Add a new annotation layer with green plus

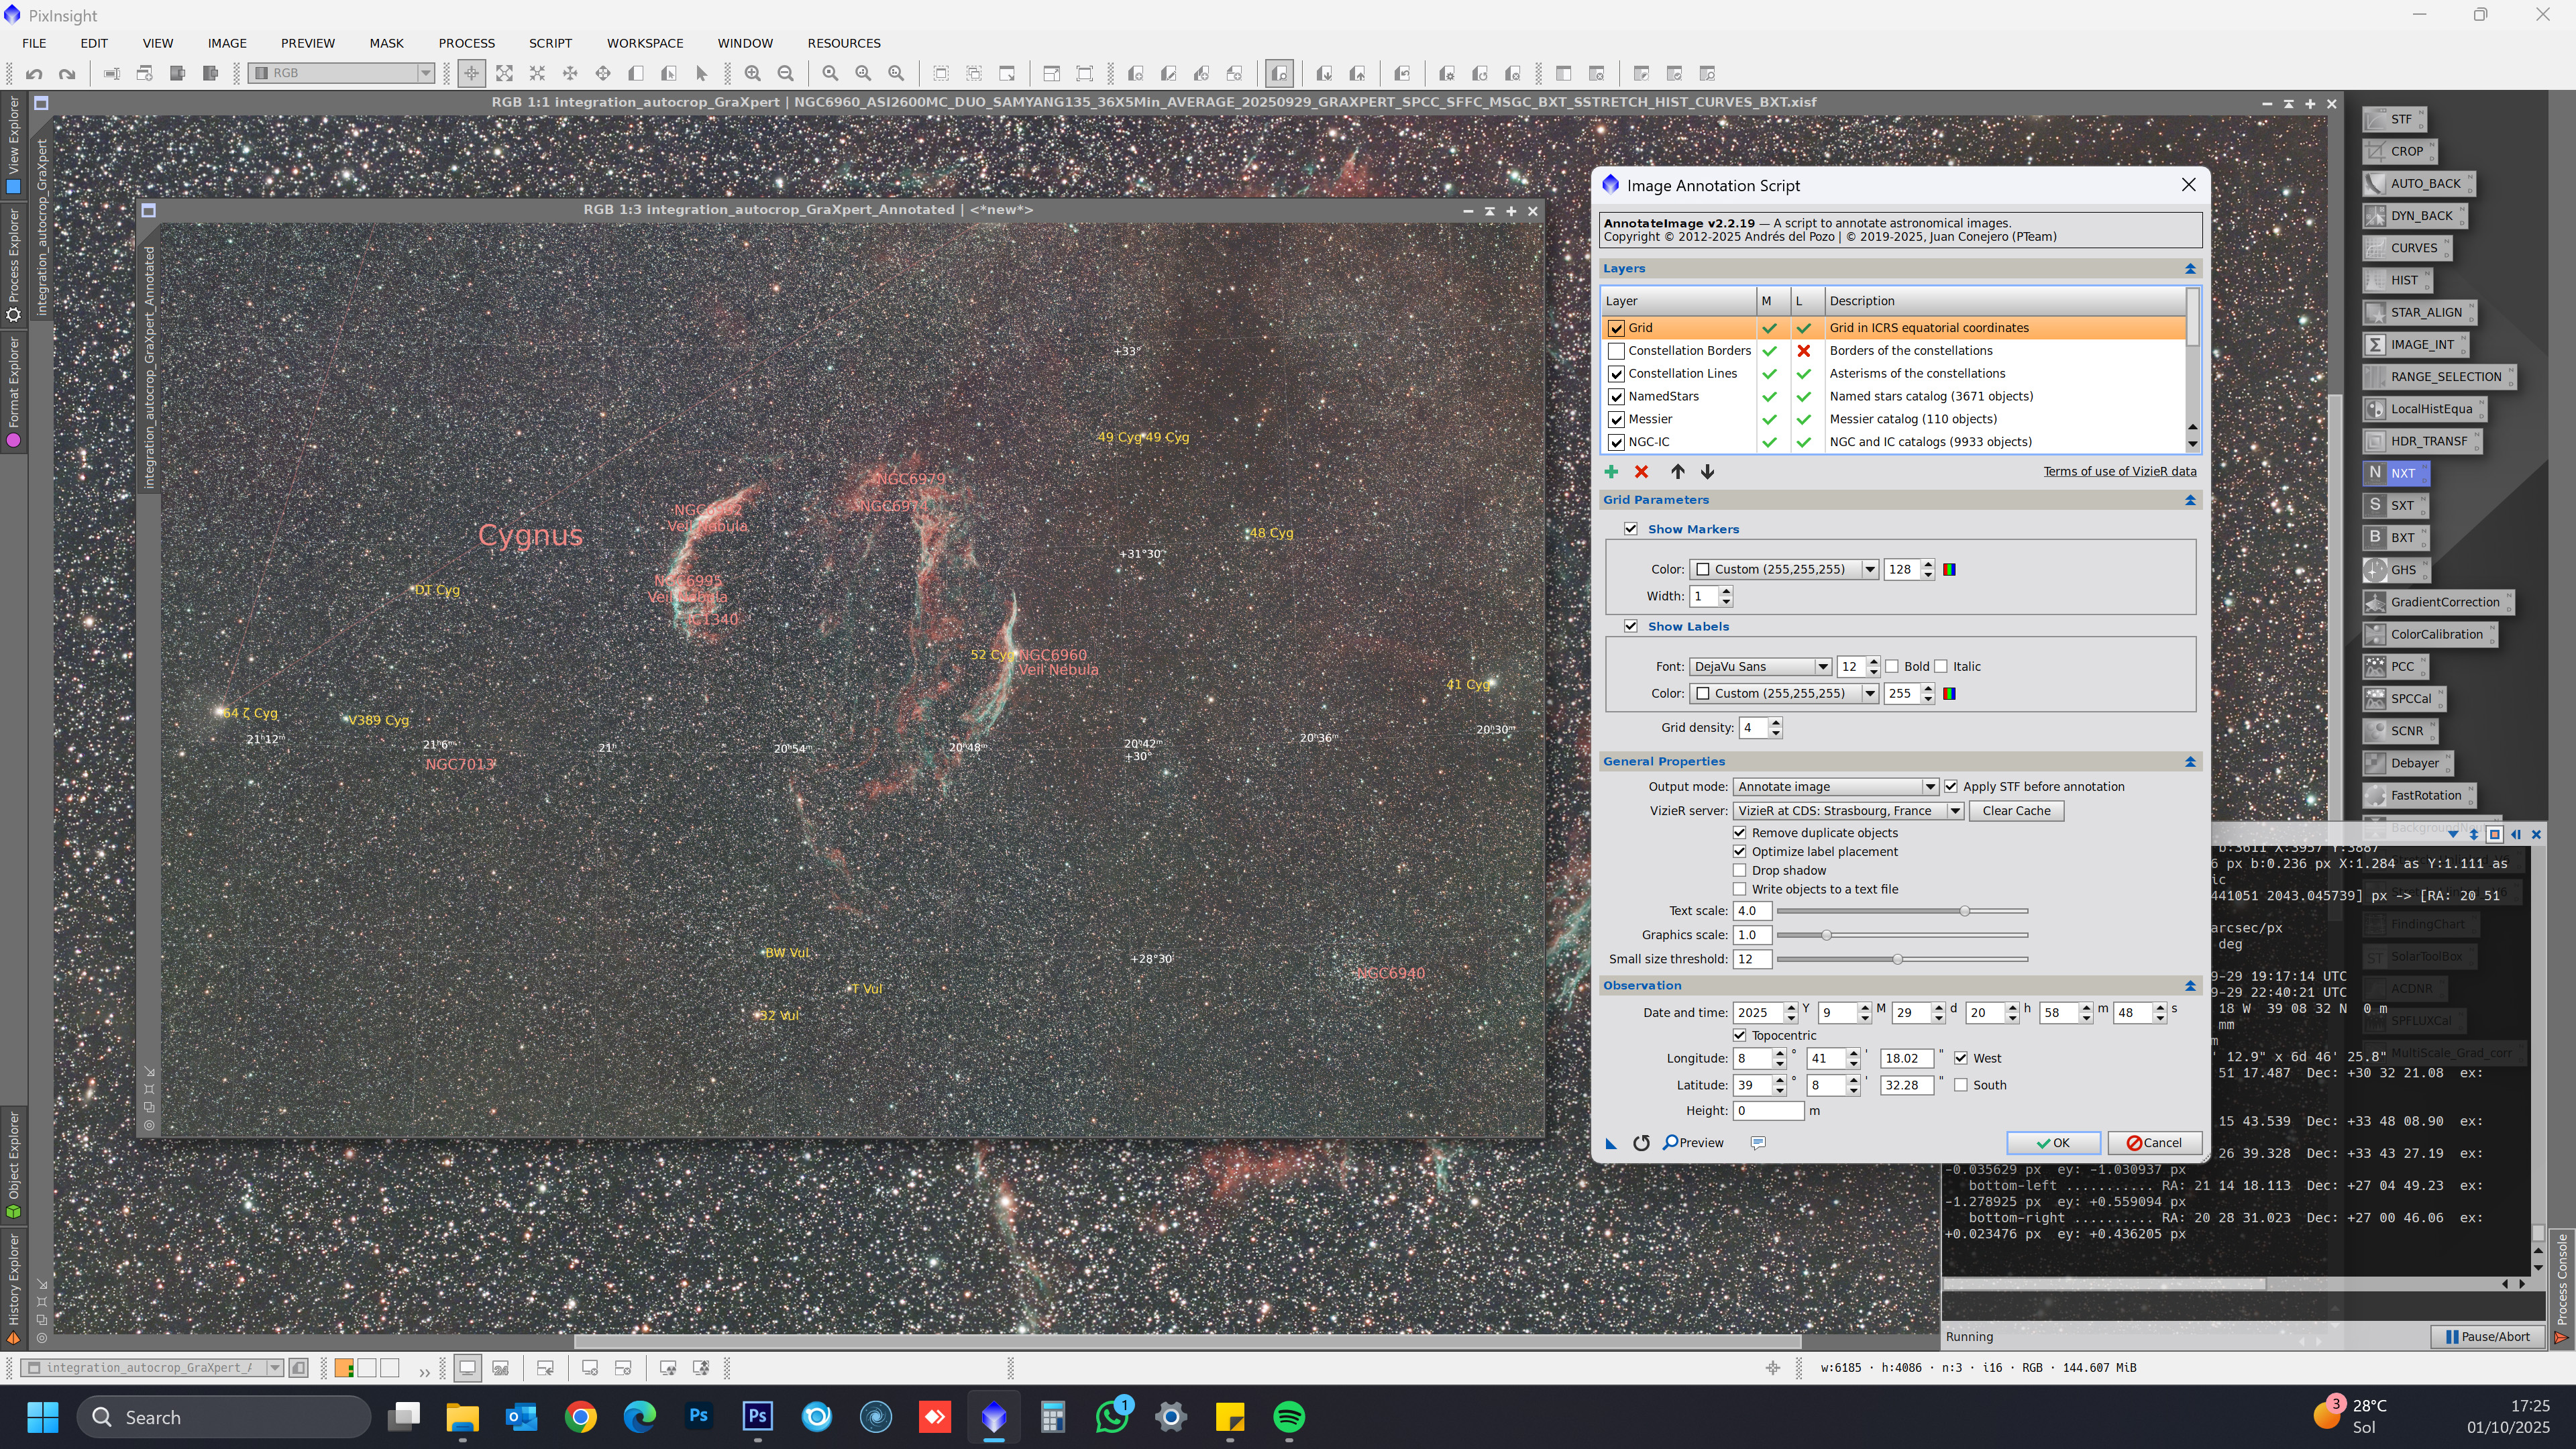point(1611,472)
